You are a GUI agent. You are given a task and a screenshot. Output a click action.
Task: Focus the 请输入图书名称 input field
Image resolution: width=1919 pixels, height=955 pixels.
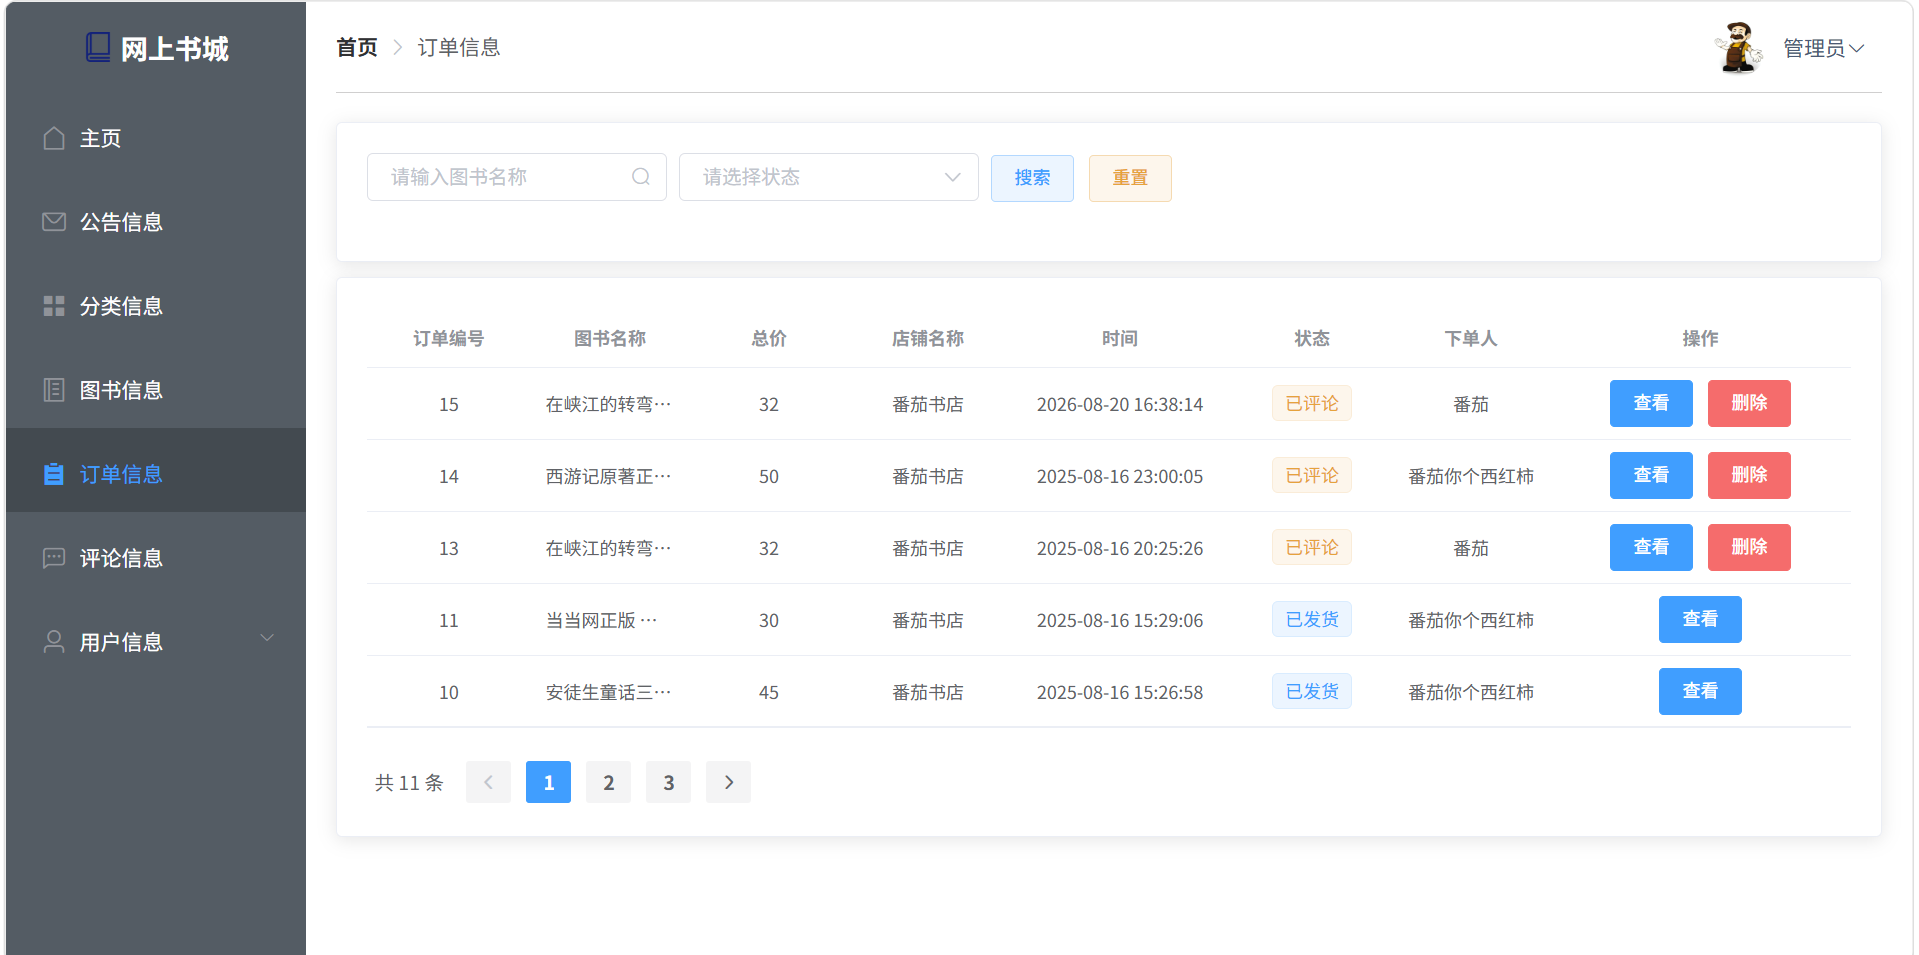tap(516, 177)
